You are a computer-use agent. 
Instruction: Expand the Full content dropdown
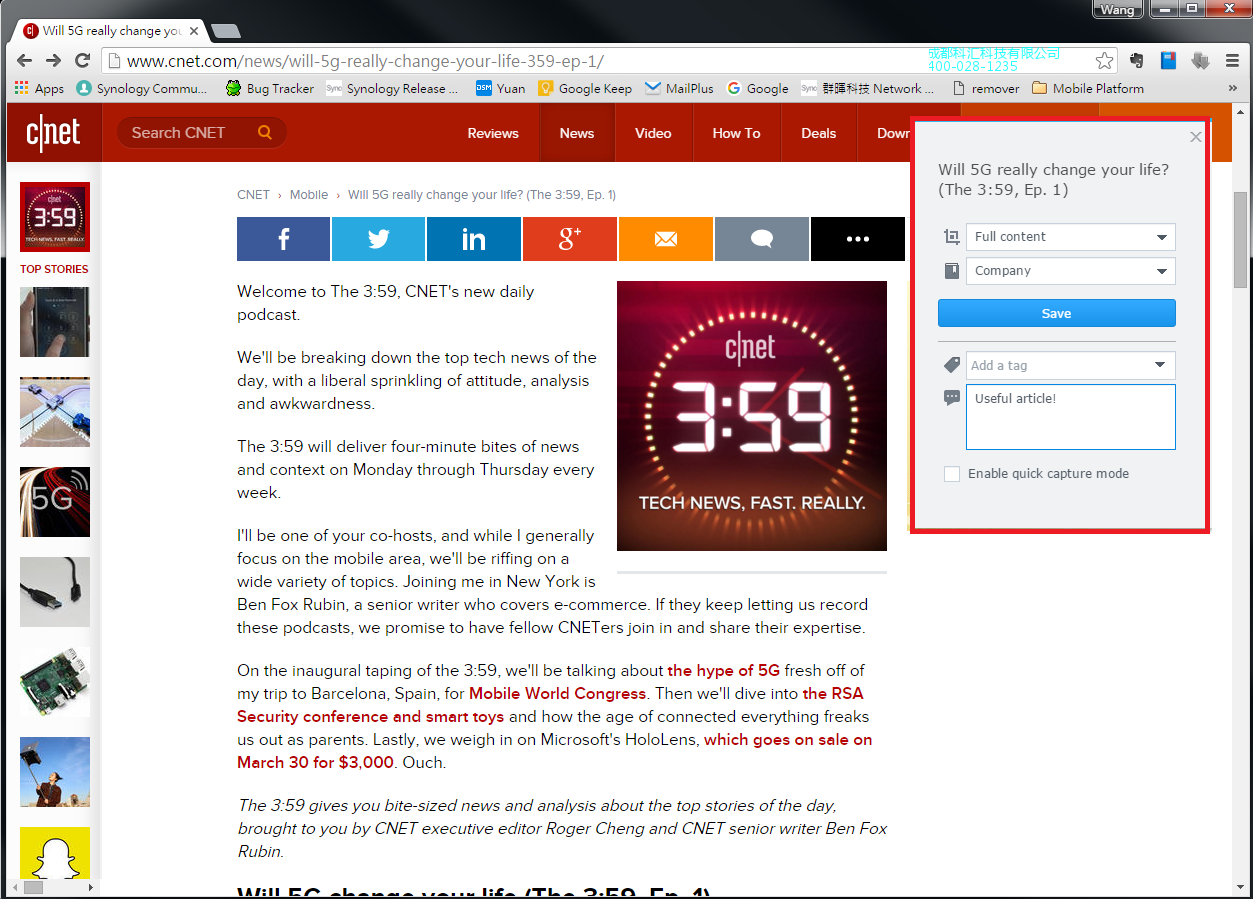point(1070,237)
